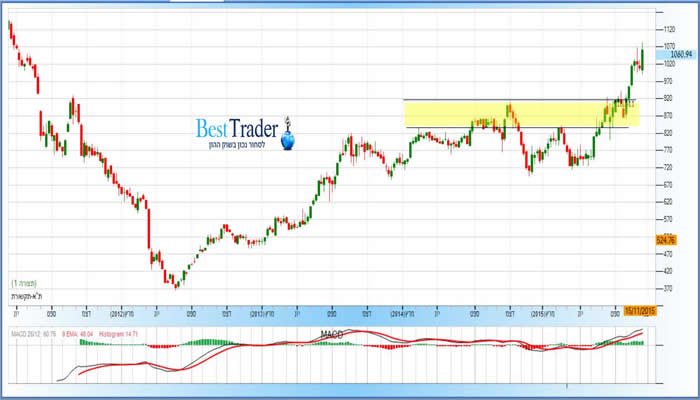Click the globe icon in BestTrader logo
This screenshot has height=400, width=700.
pyautogui.click(x=289, y=142)
